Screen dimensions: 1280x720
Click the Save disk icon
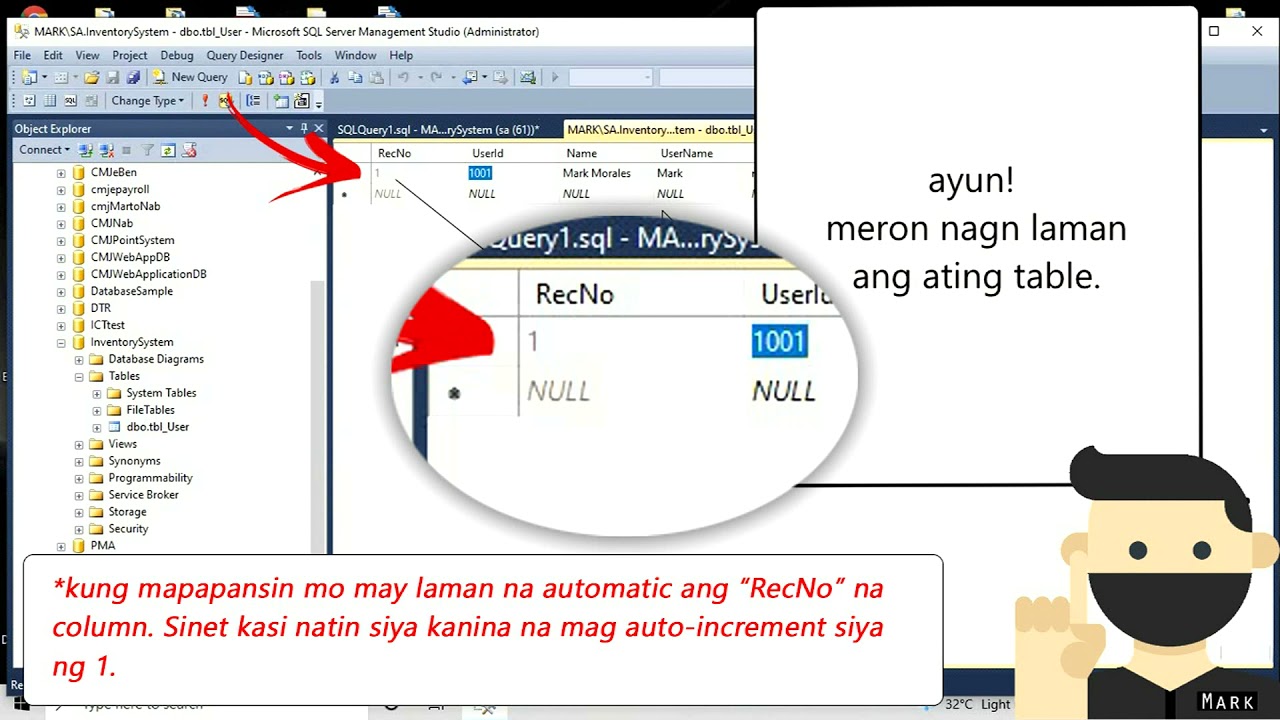click(113, 77)
